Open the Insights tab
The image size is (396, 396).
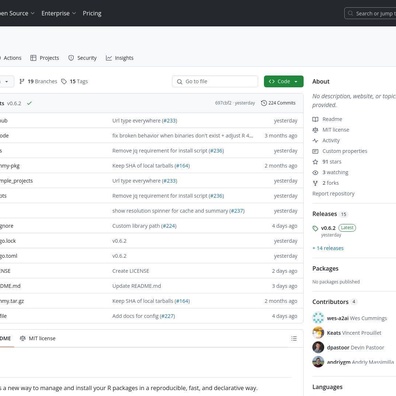120,58
